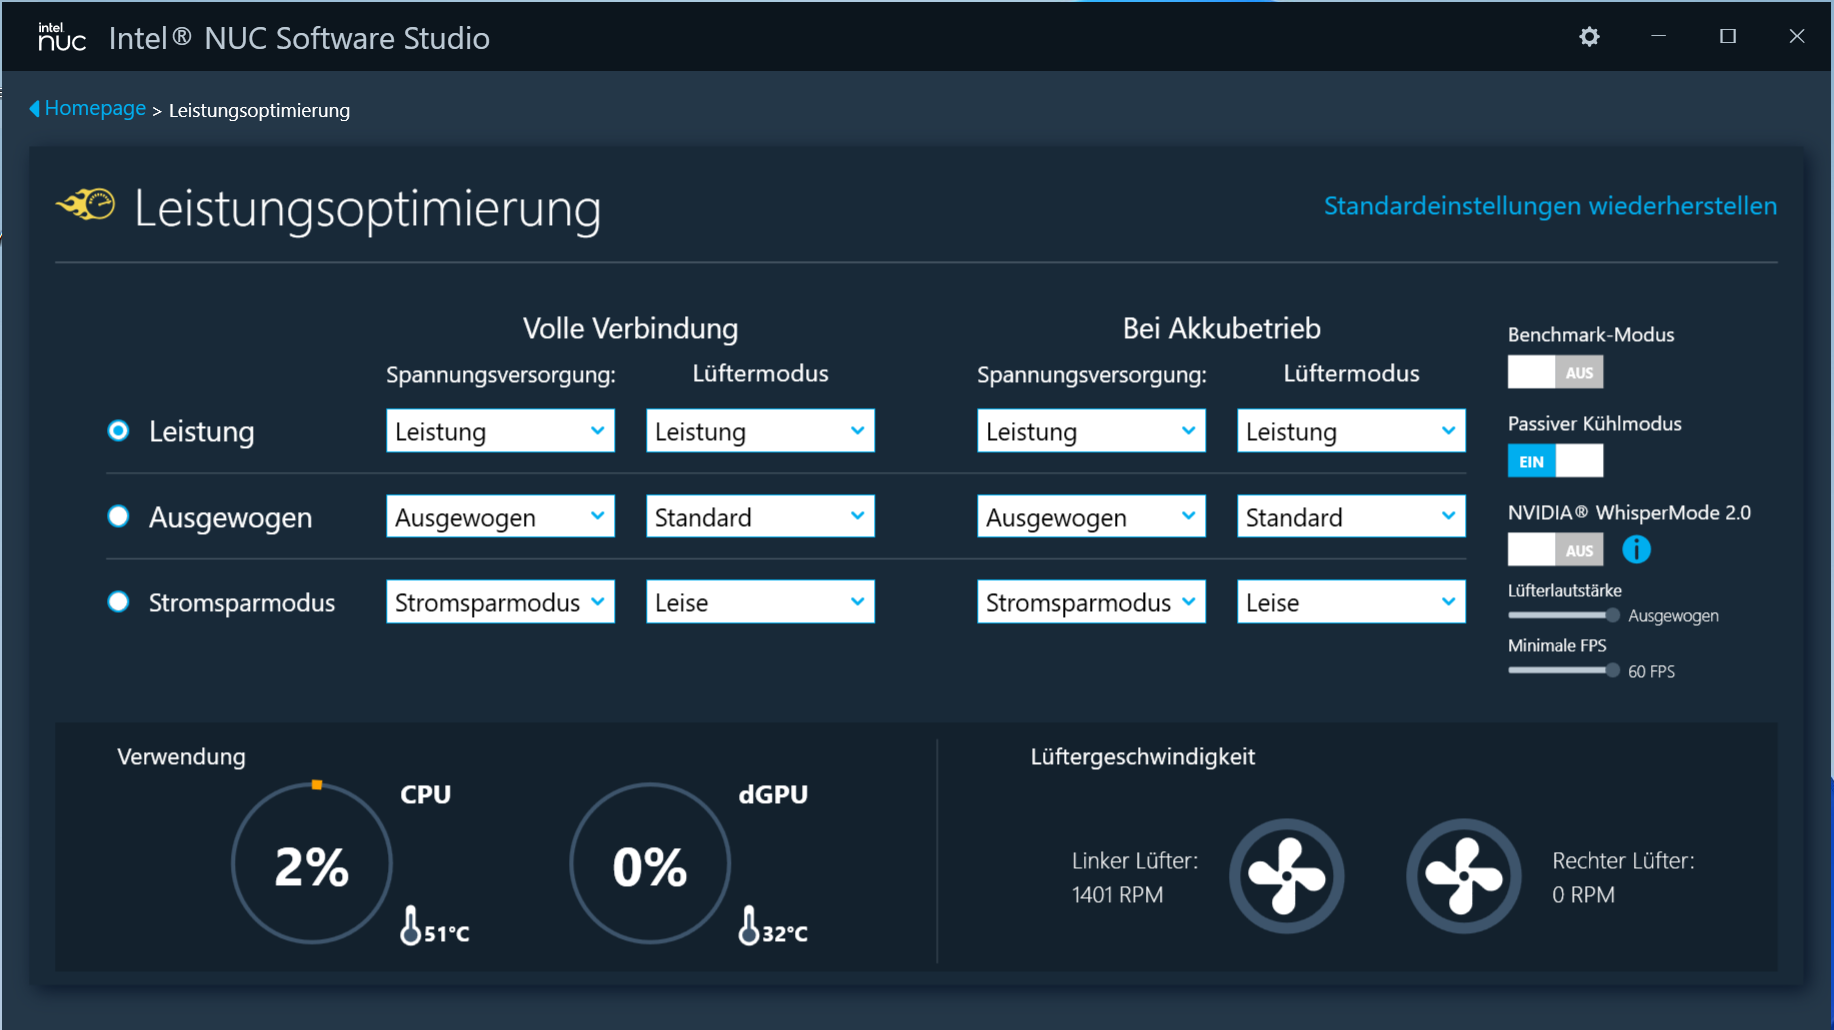
Task: Close the NUC Software Studio window
Action: point(1797,36)
